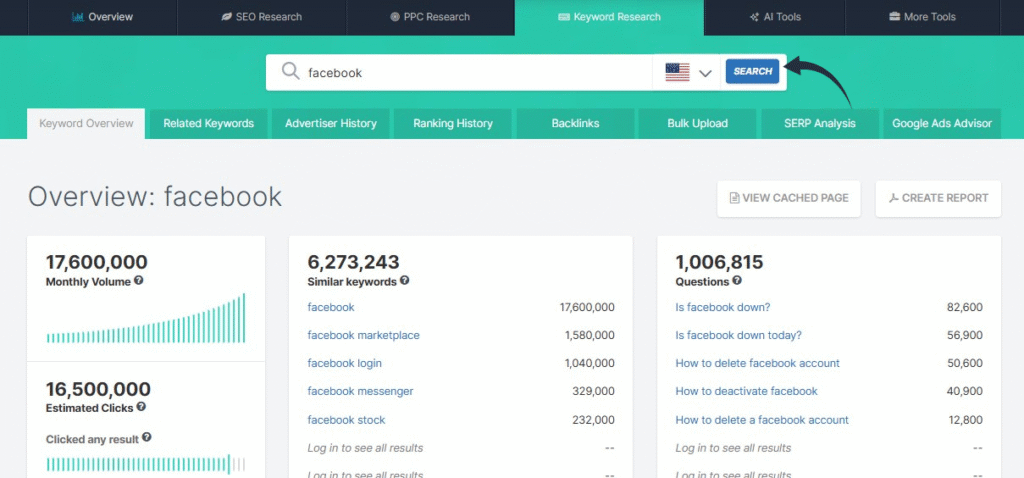Screen dimensions: 1024x478
Task: Click the help icon beside Questions
Action: pos(737,281)
